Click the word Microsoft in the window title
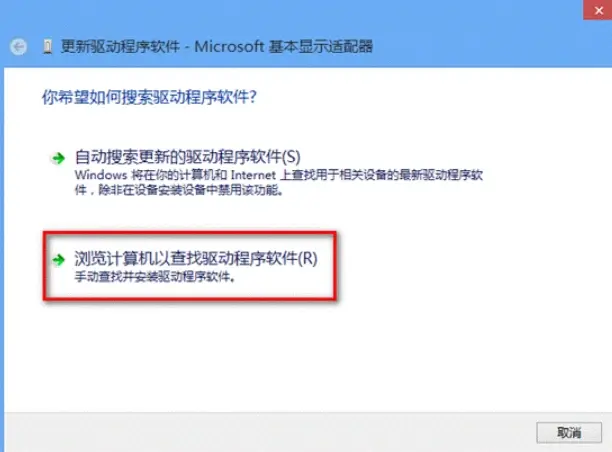Screen dimensions: 612x452 pos(230,46)
